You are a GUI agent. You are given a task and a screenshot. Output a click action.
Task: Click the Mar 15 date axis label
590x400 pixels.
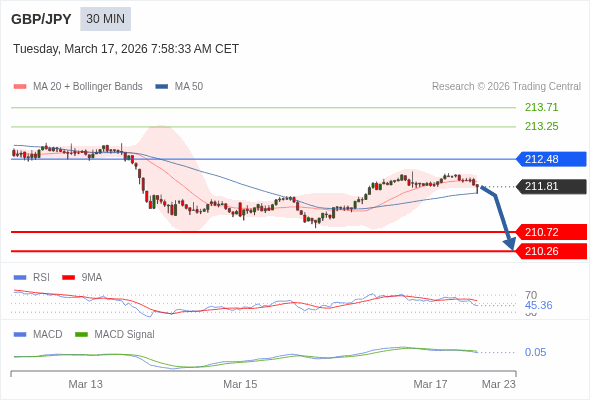click(240, 384)
